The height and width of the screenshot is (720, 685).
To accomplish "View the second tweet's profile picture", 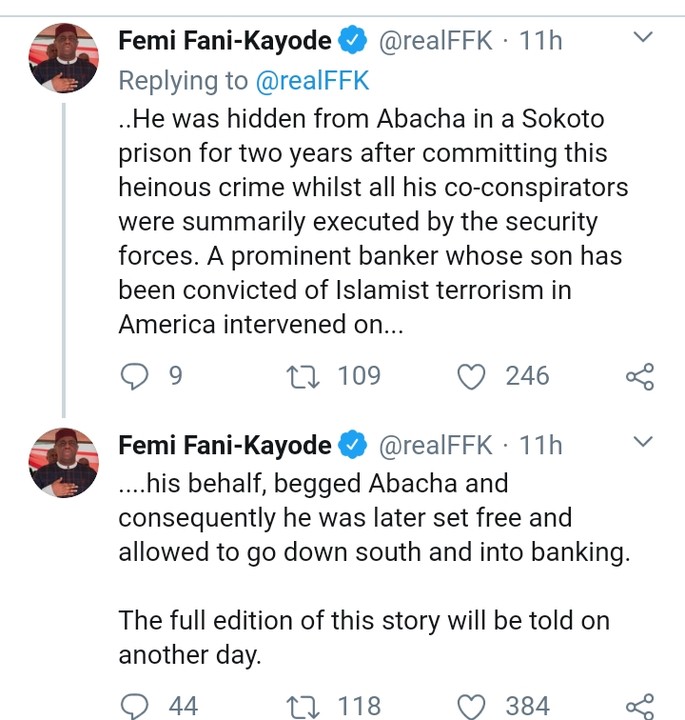I will pos(63,461).
